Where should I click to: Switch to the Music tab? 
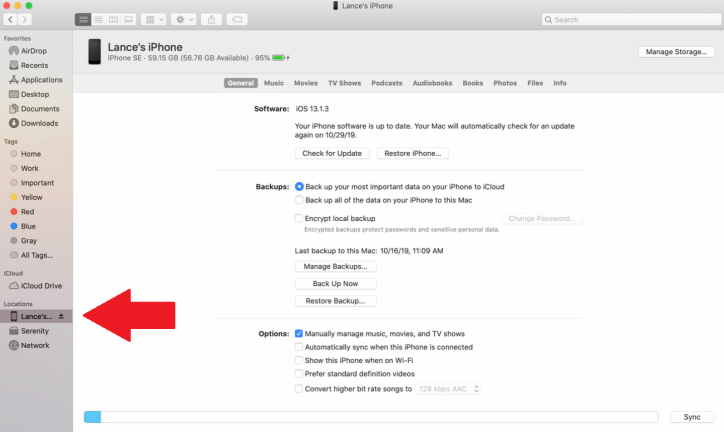pos(274,83)
